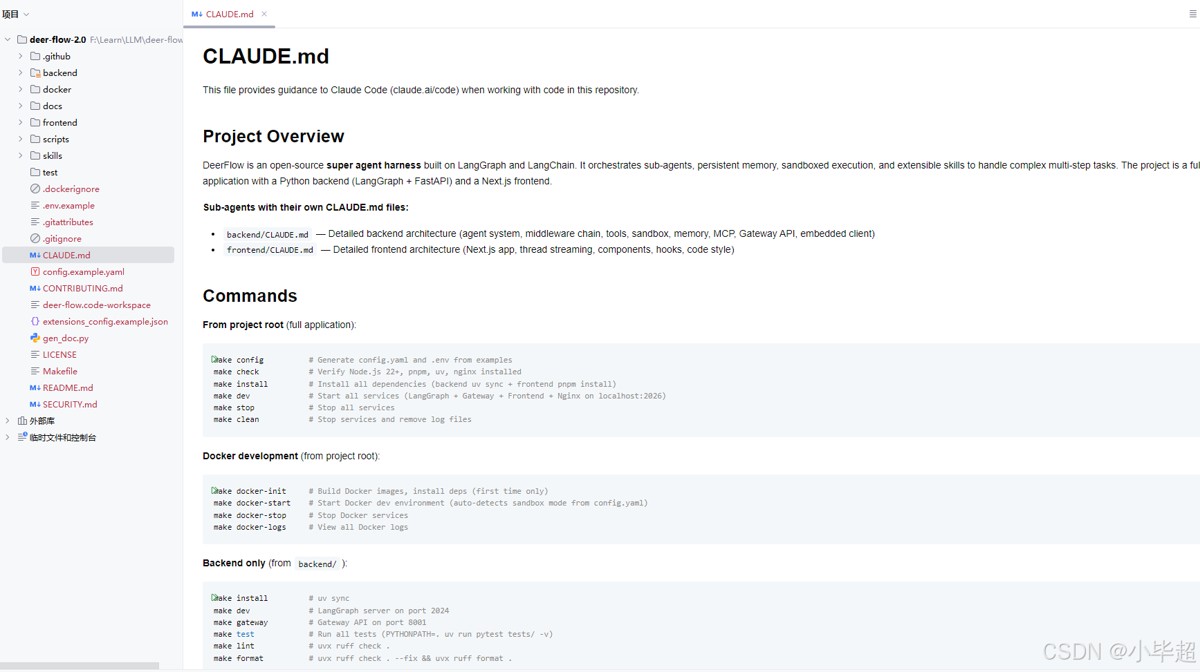The width and height of the screenshot is (1200, 672).
Task: Expand the .github folder chevron
Action: coord(21,56)
